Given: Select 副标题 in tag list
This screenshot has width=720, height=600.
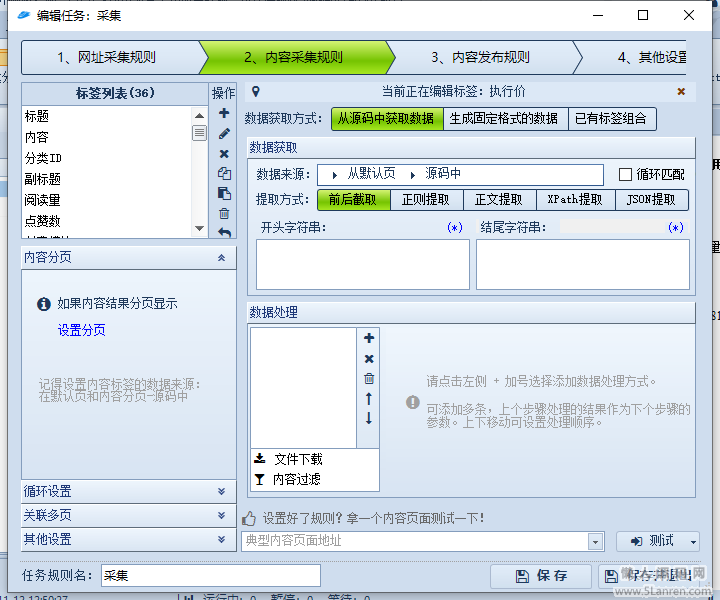Looking at the screenshot, I should (107, 179).
